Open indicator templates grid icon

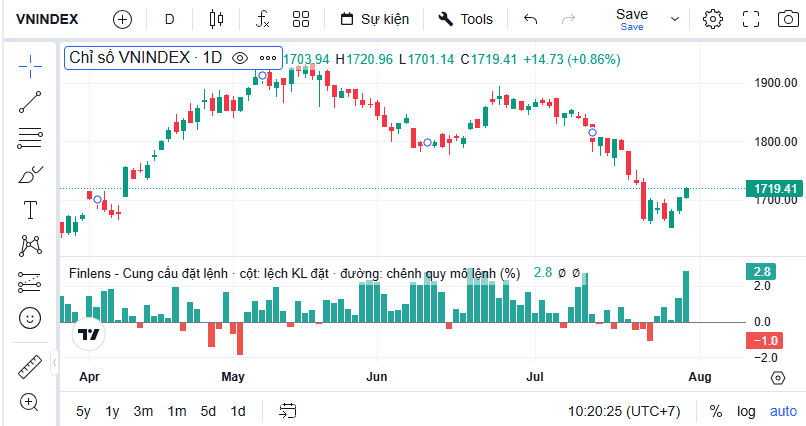tap(301, 20)
